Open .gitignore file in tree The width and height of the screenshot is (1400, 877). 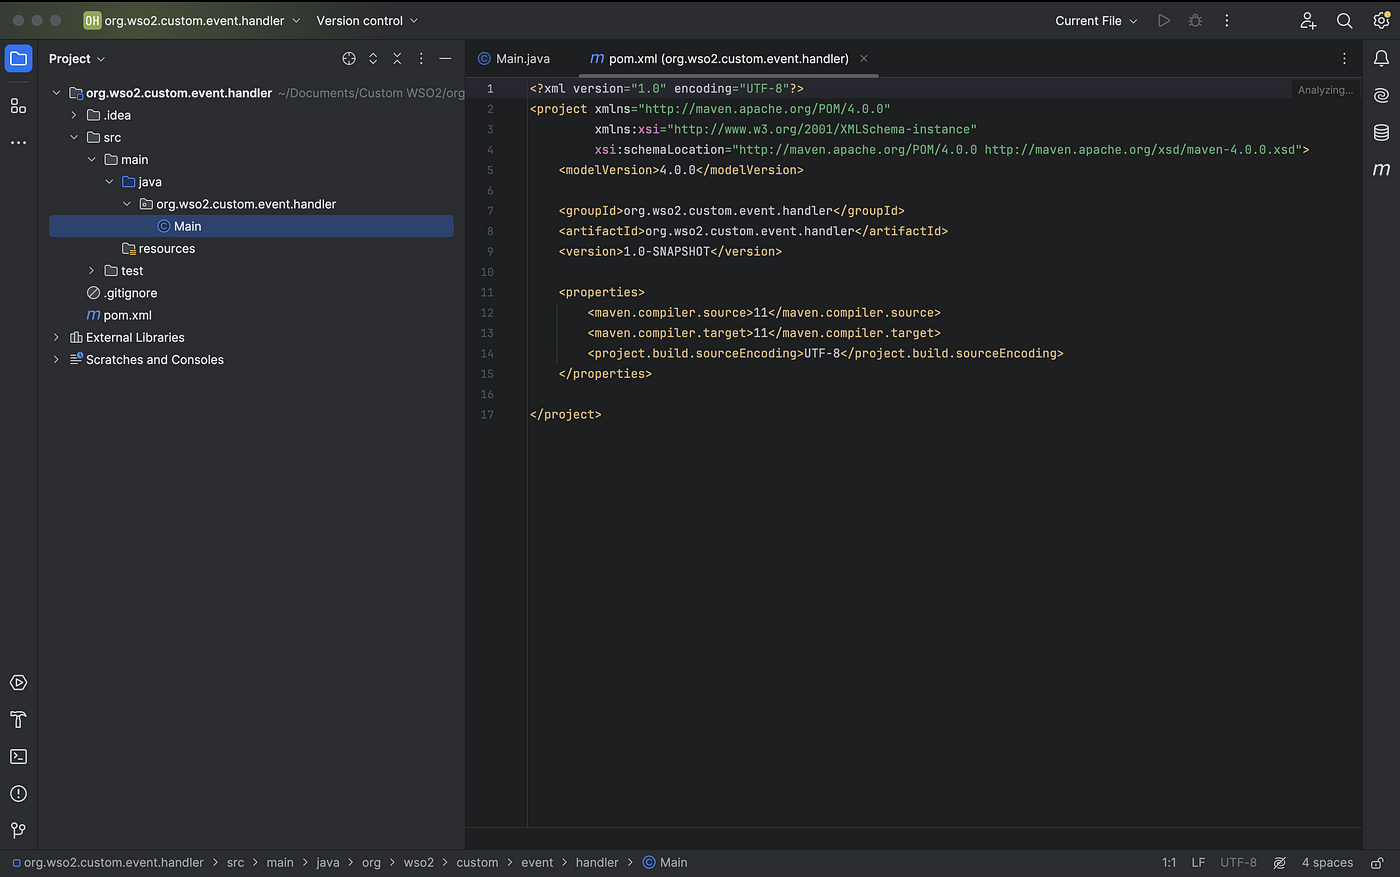pos(122,293)
